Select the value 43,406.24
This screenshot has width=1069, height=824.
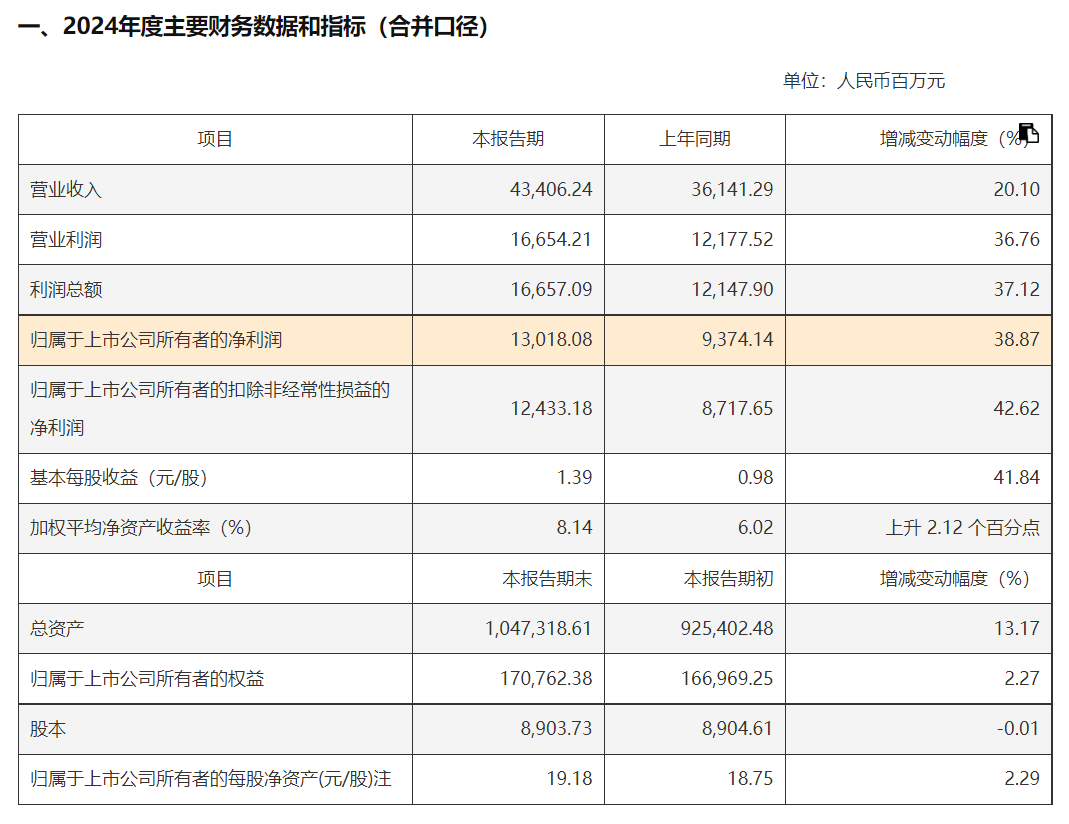551,189
